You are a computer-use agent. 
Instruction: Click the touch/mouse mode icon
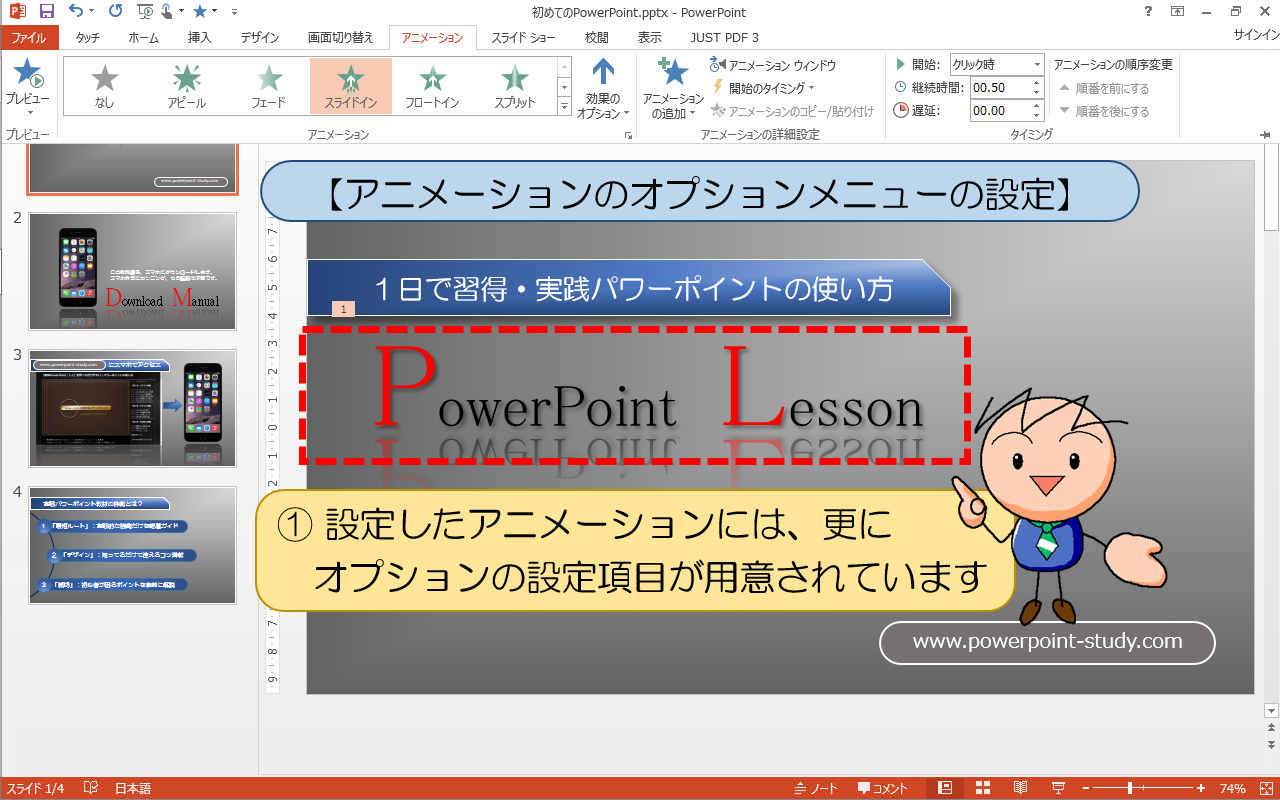pos(169,12)
